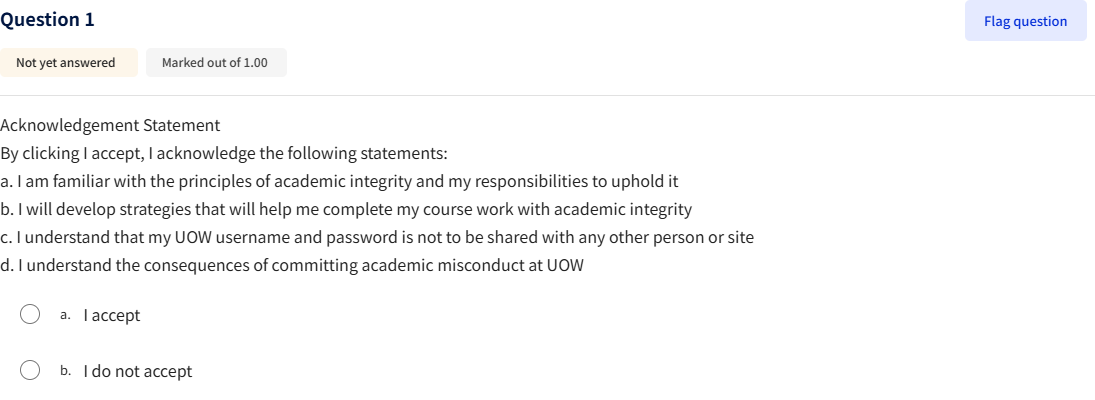Click the "Question 1" heading
This screenshot has width=1095, height=400.
point(48,19)
